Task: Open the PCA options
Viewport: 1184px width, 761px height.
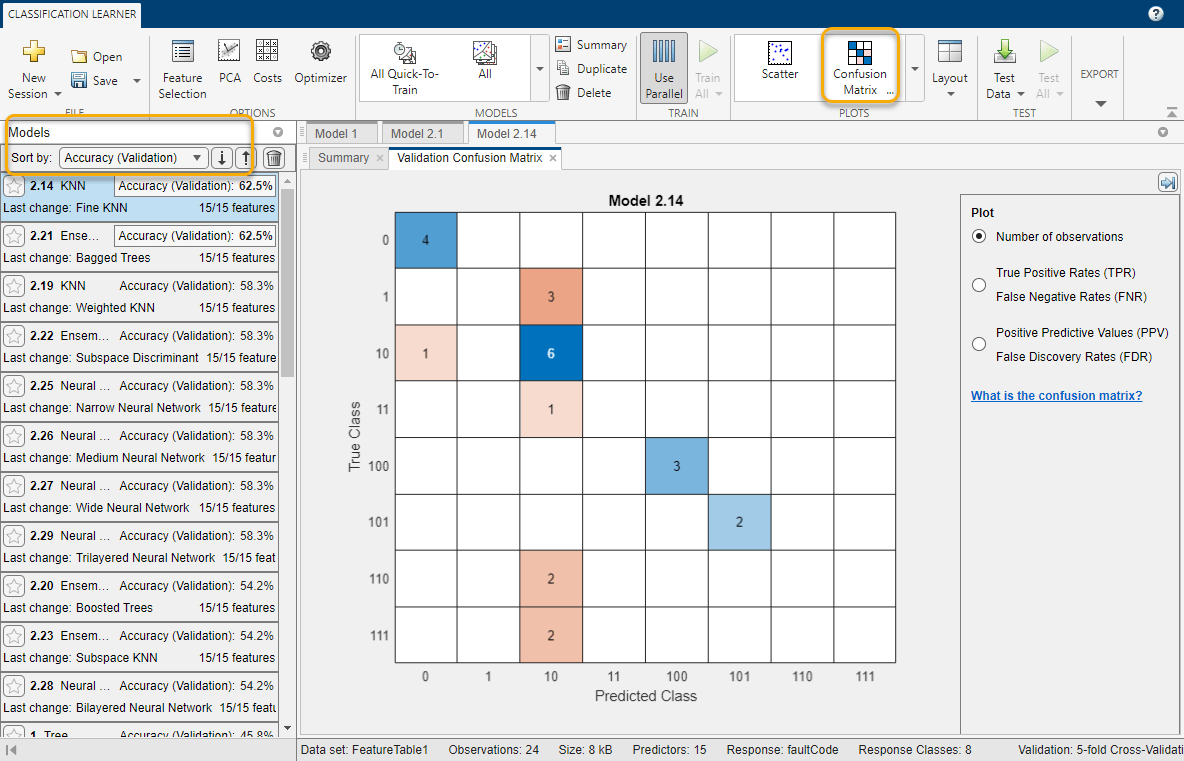Action: (x=230, y=63)
